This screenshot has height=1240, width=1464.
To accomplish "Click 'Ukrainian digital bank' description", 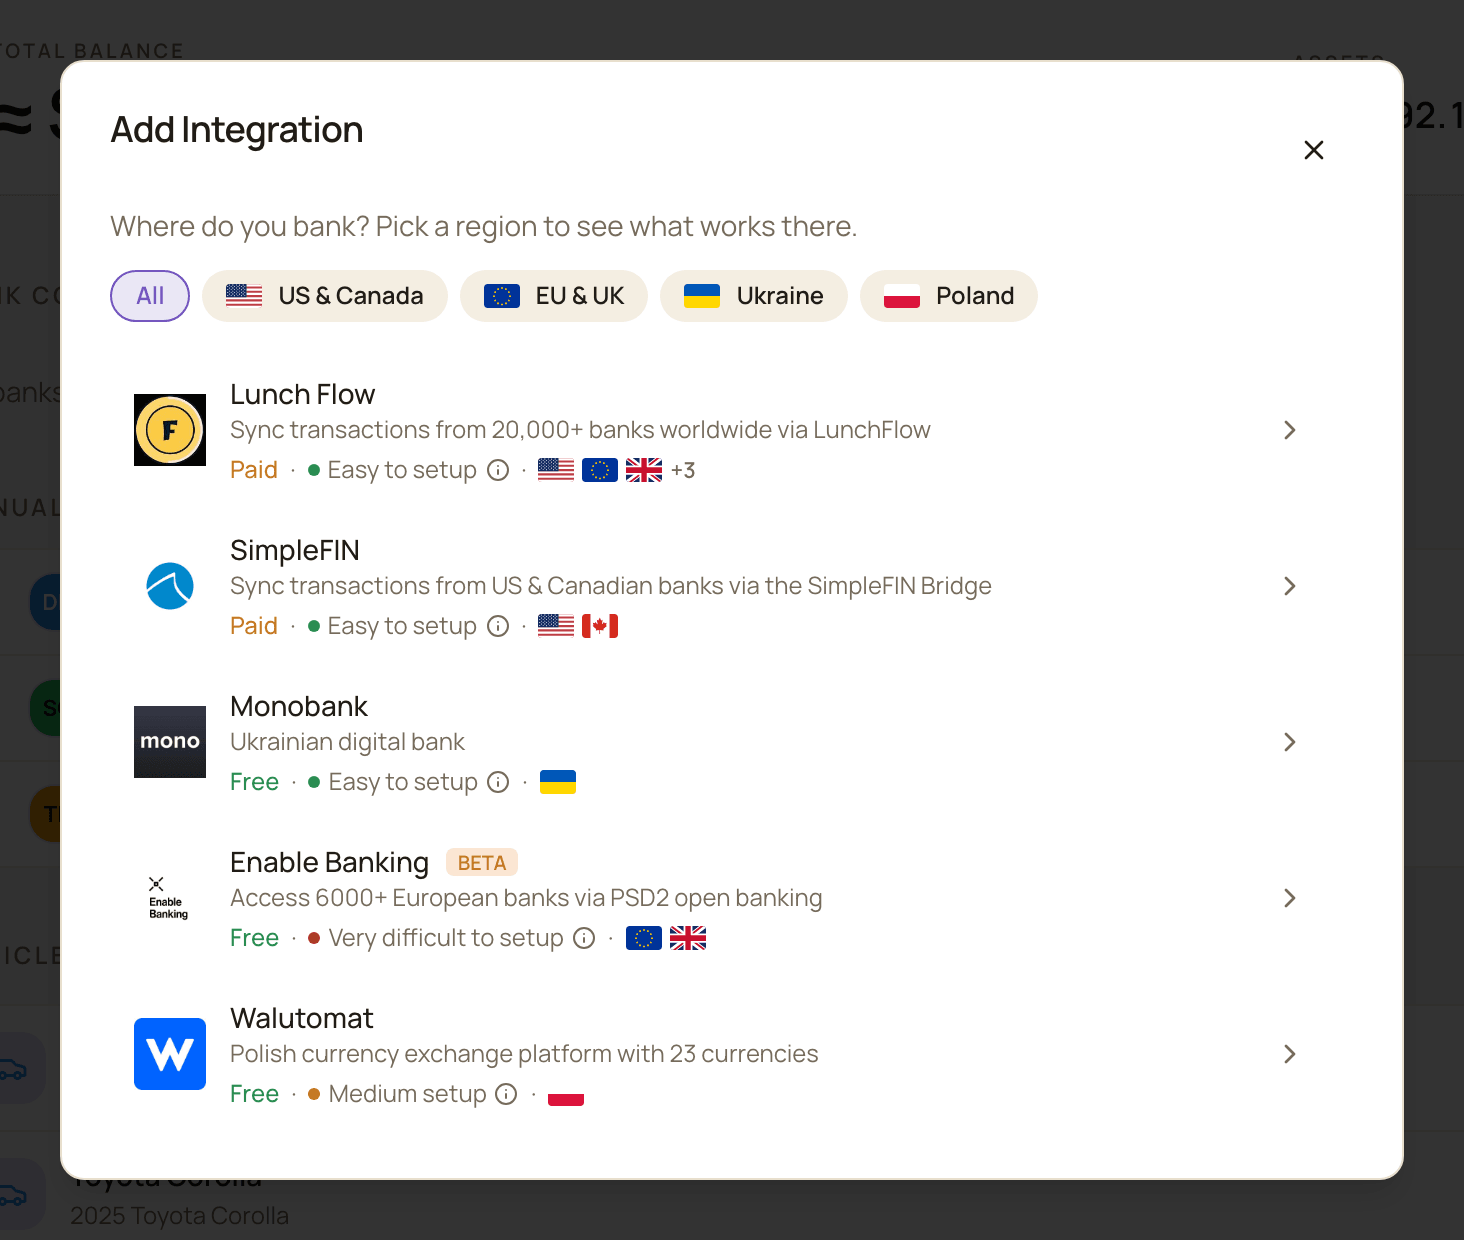I will [x=347, y=742].
